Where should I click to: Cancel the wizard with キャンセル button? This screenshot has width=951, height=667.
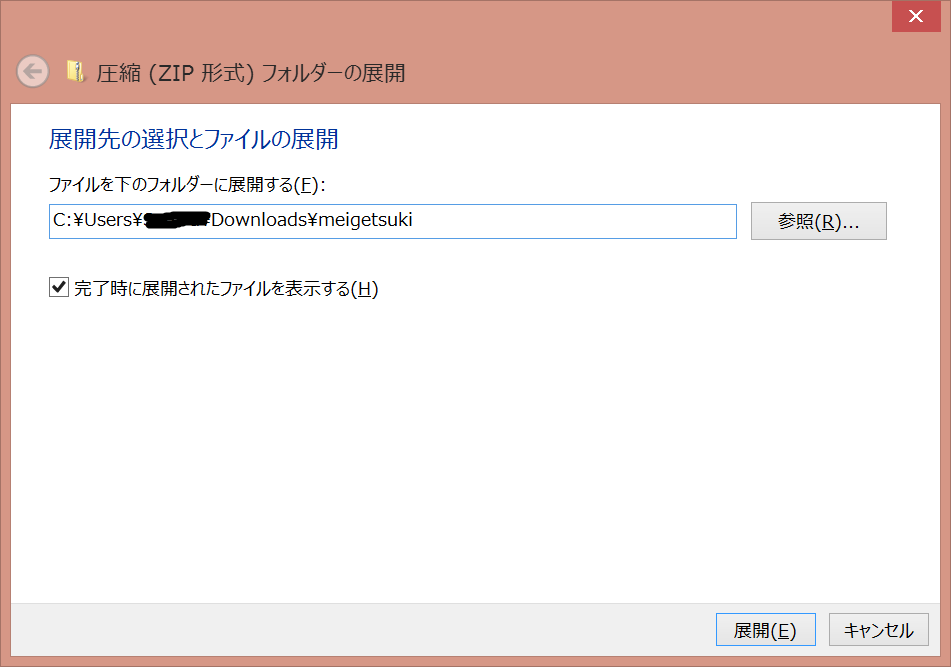[x=879, y=630]
